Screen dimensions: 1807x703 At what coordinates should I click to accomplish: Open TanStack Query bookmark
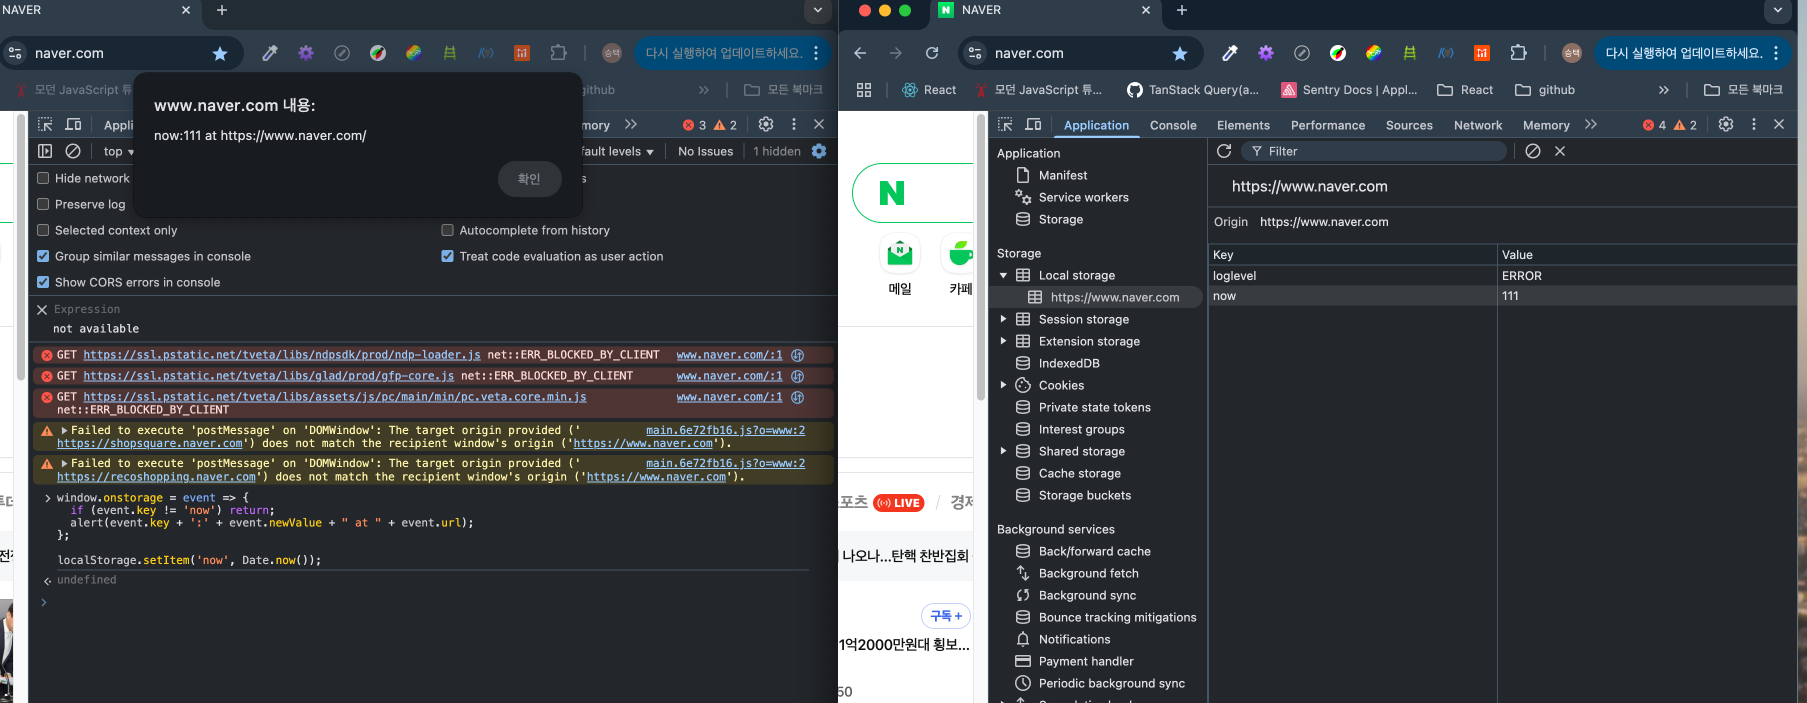[1193, 90]
